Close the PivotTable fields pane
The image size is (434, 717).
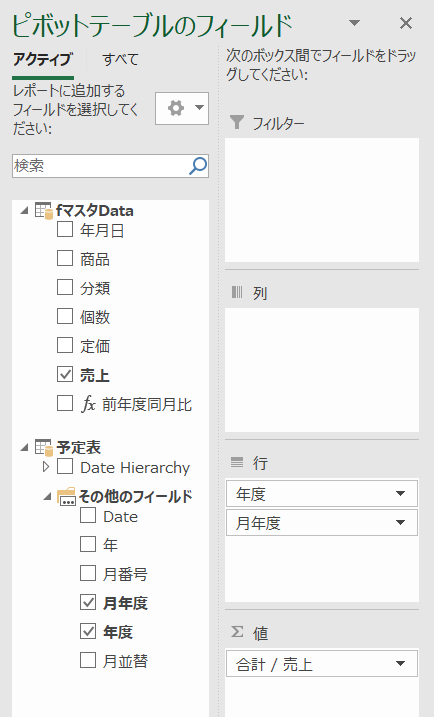(406, 23)
